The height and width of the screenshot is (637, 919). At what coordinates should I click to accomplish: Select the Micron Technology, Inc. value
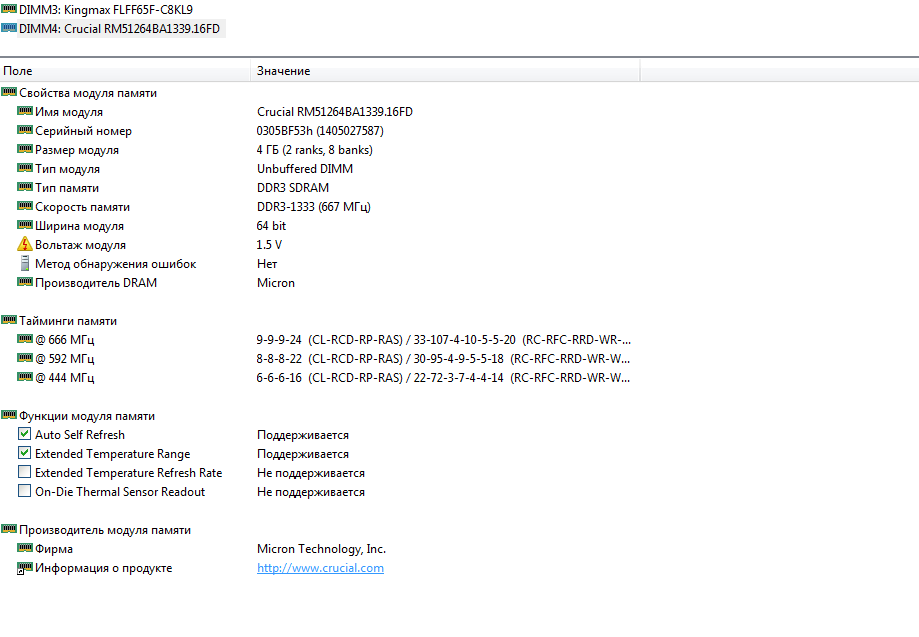(x=321, y=549)
